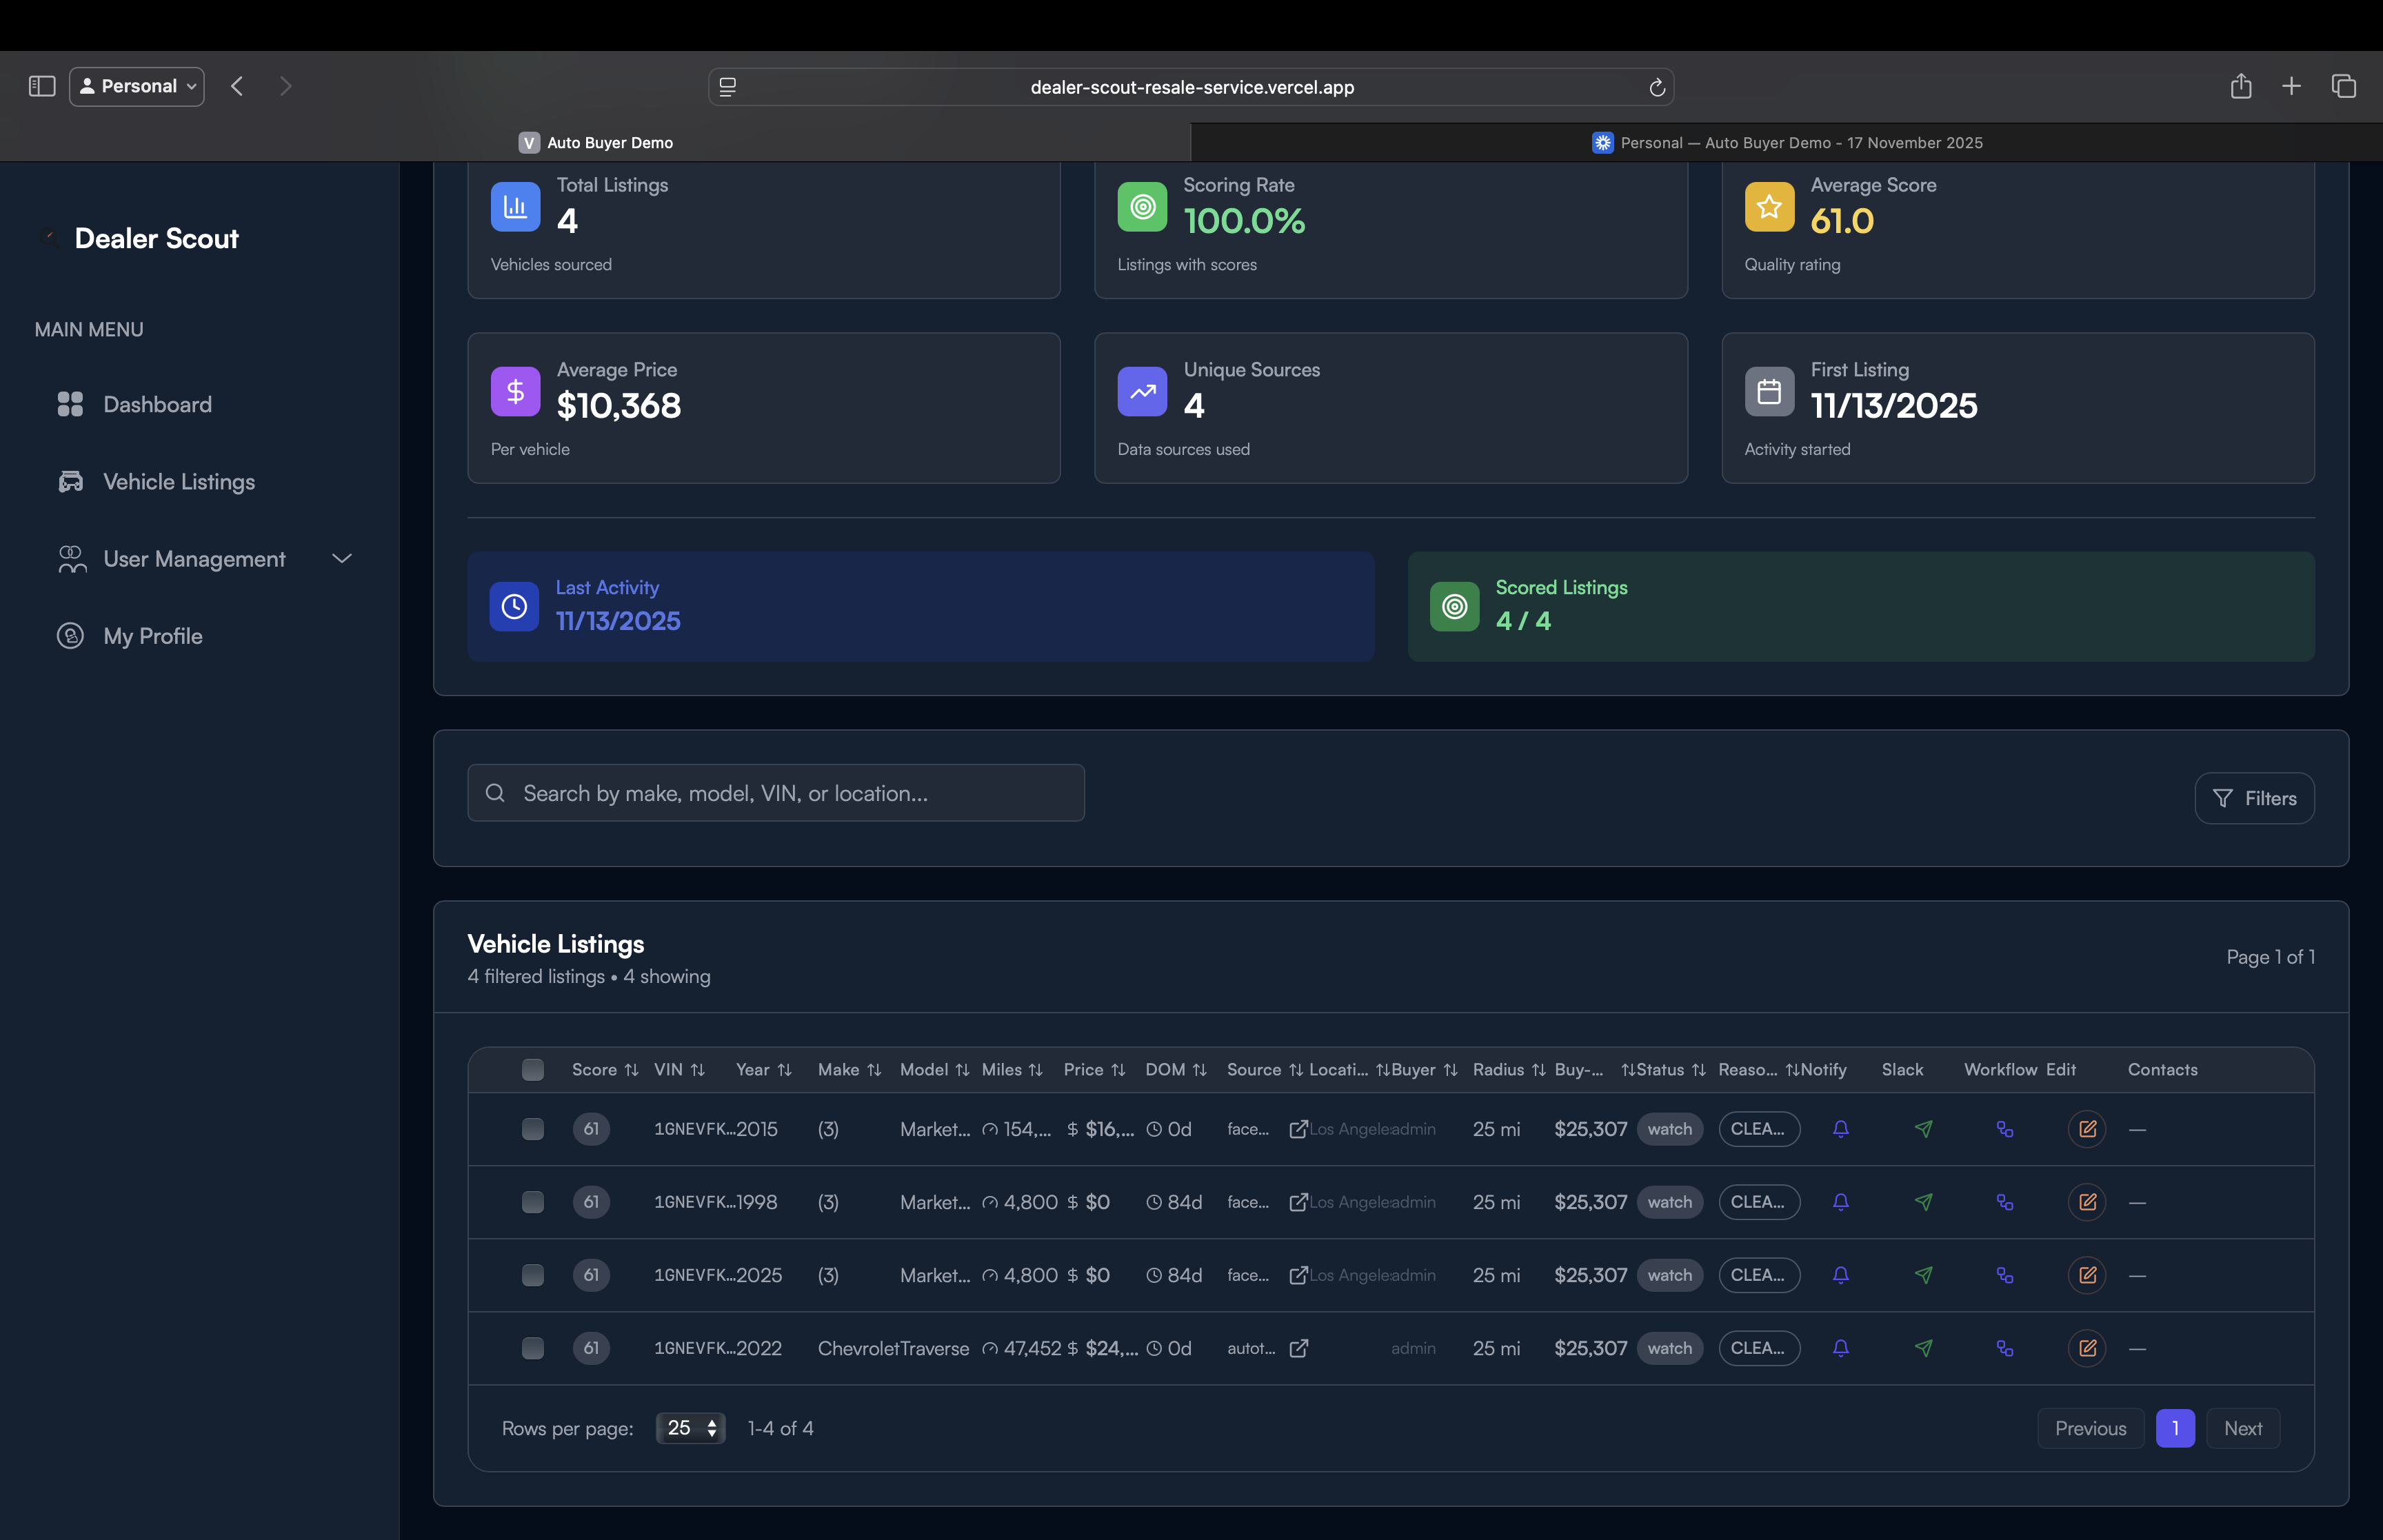This screenshot has width=2383, height=1540.
Task: Open the Rows per page selector
Action: 689,1428
